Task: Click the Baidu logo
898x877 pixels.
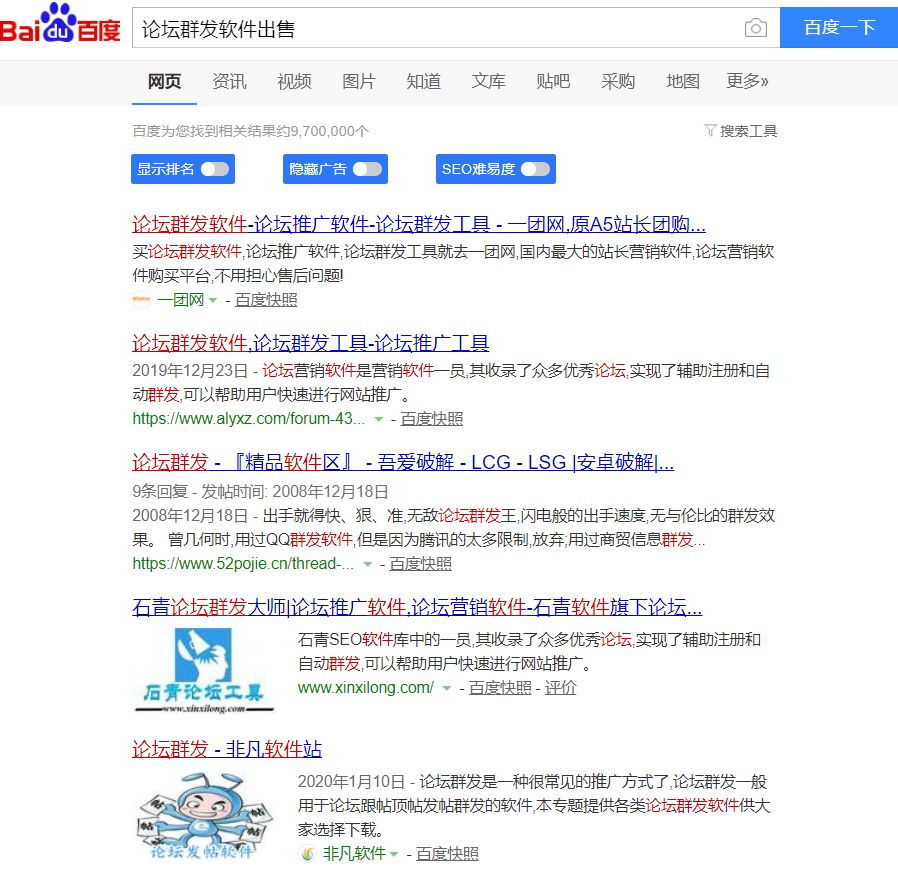Action: pos(60,23)
